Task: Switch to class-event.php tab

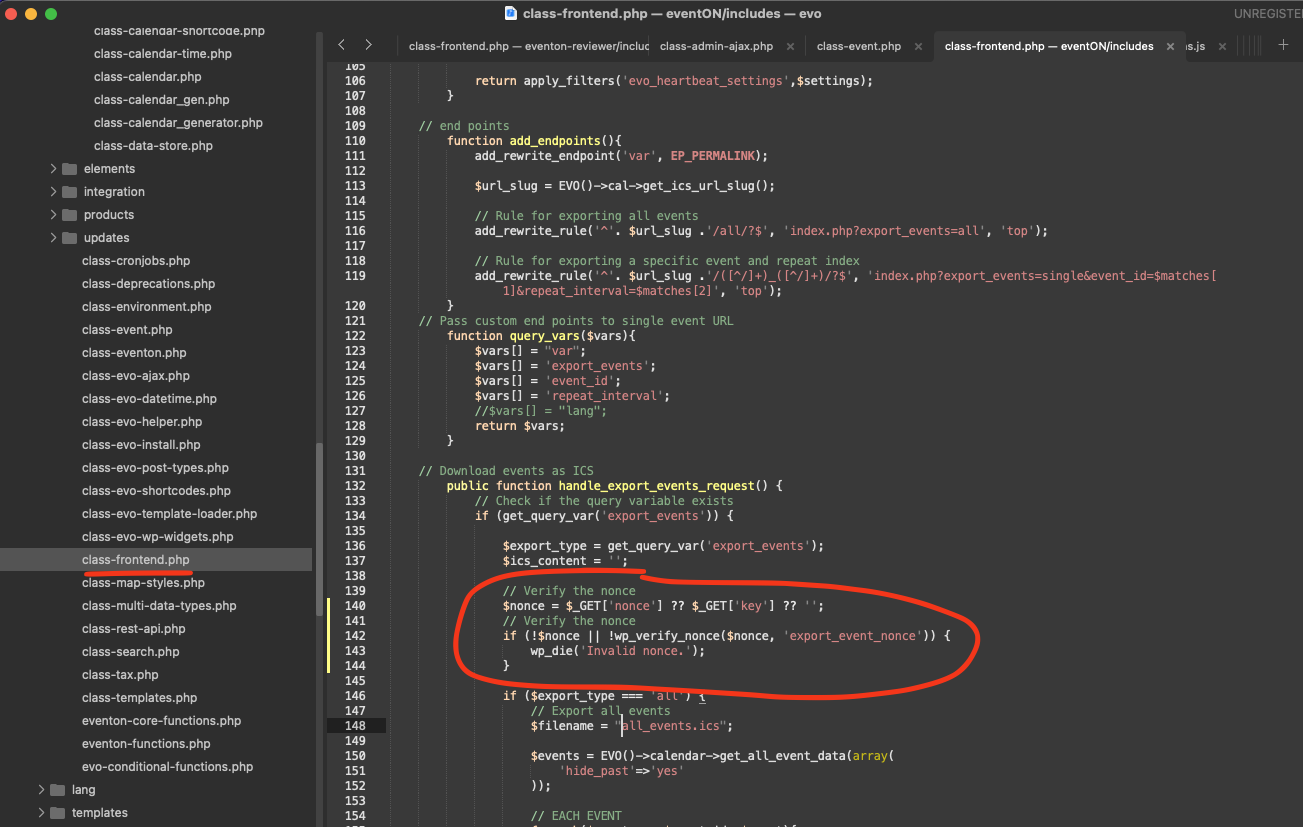Action: [x=859, y=46]
